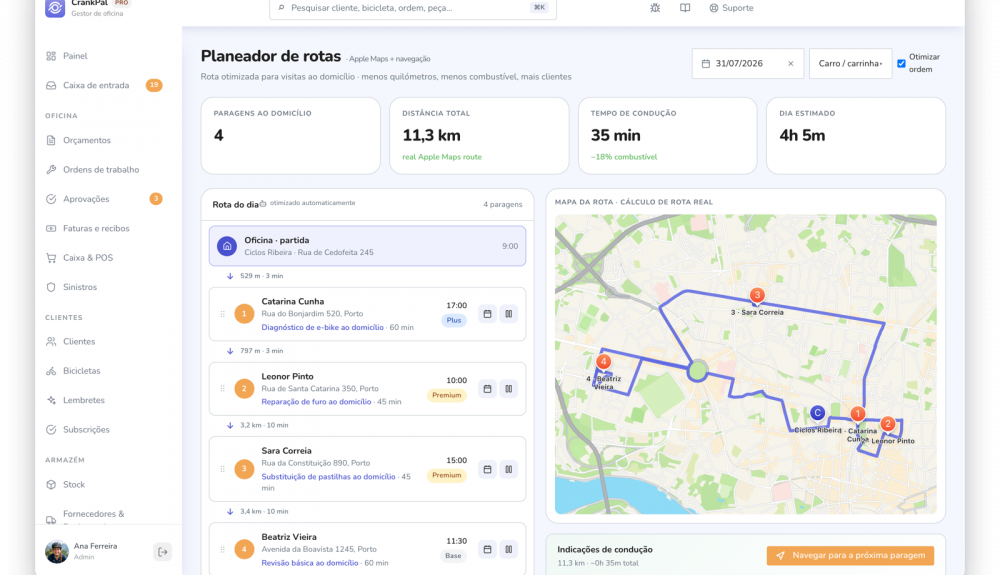Click the Plus badge on Catarina Cunha

point(454,321)
